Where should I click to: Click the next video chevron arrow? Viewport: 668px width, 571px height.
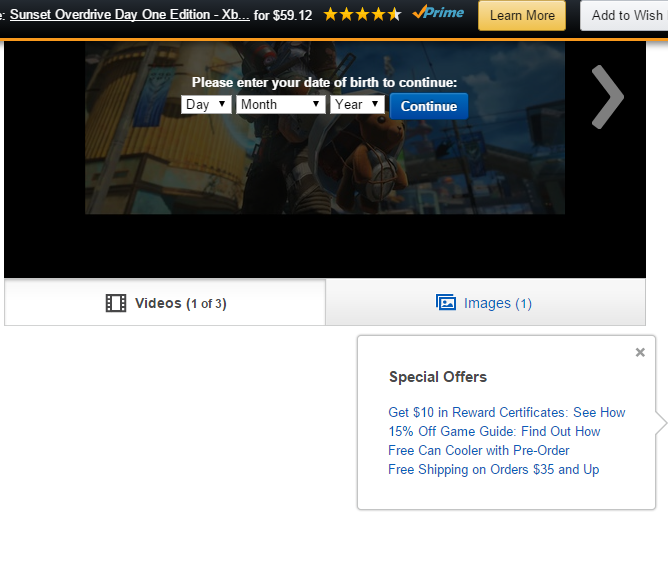point(608,97)
